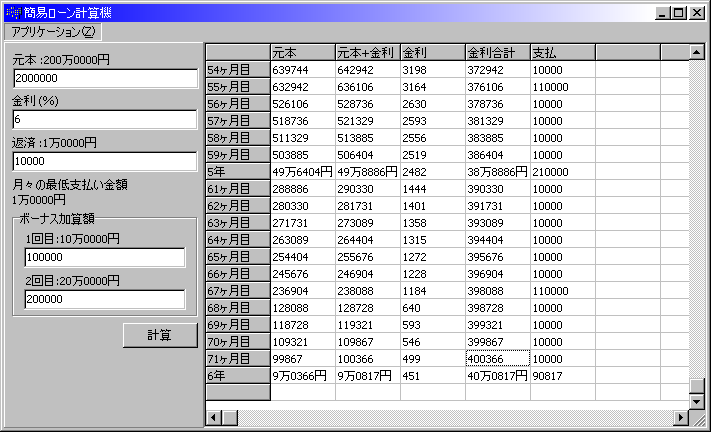Screen dimensions: 711x432
Task: Click the bonus 1回目 input field
Action: click(x=105, y=258)
